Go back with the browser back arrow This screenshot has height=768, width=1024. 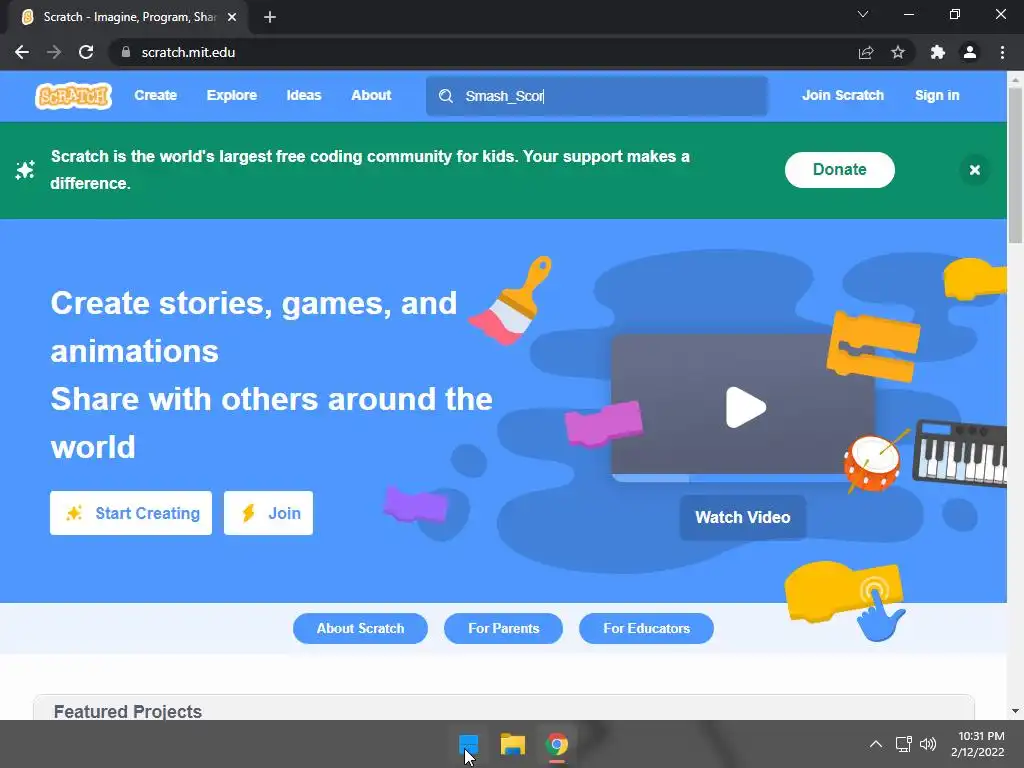(22, 52)
